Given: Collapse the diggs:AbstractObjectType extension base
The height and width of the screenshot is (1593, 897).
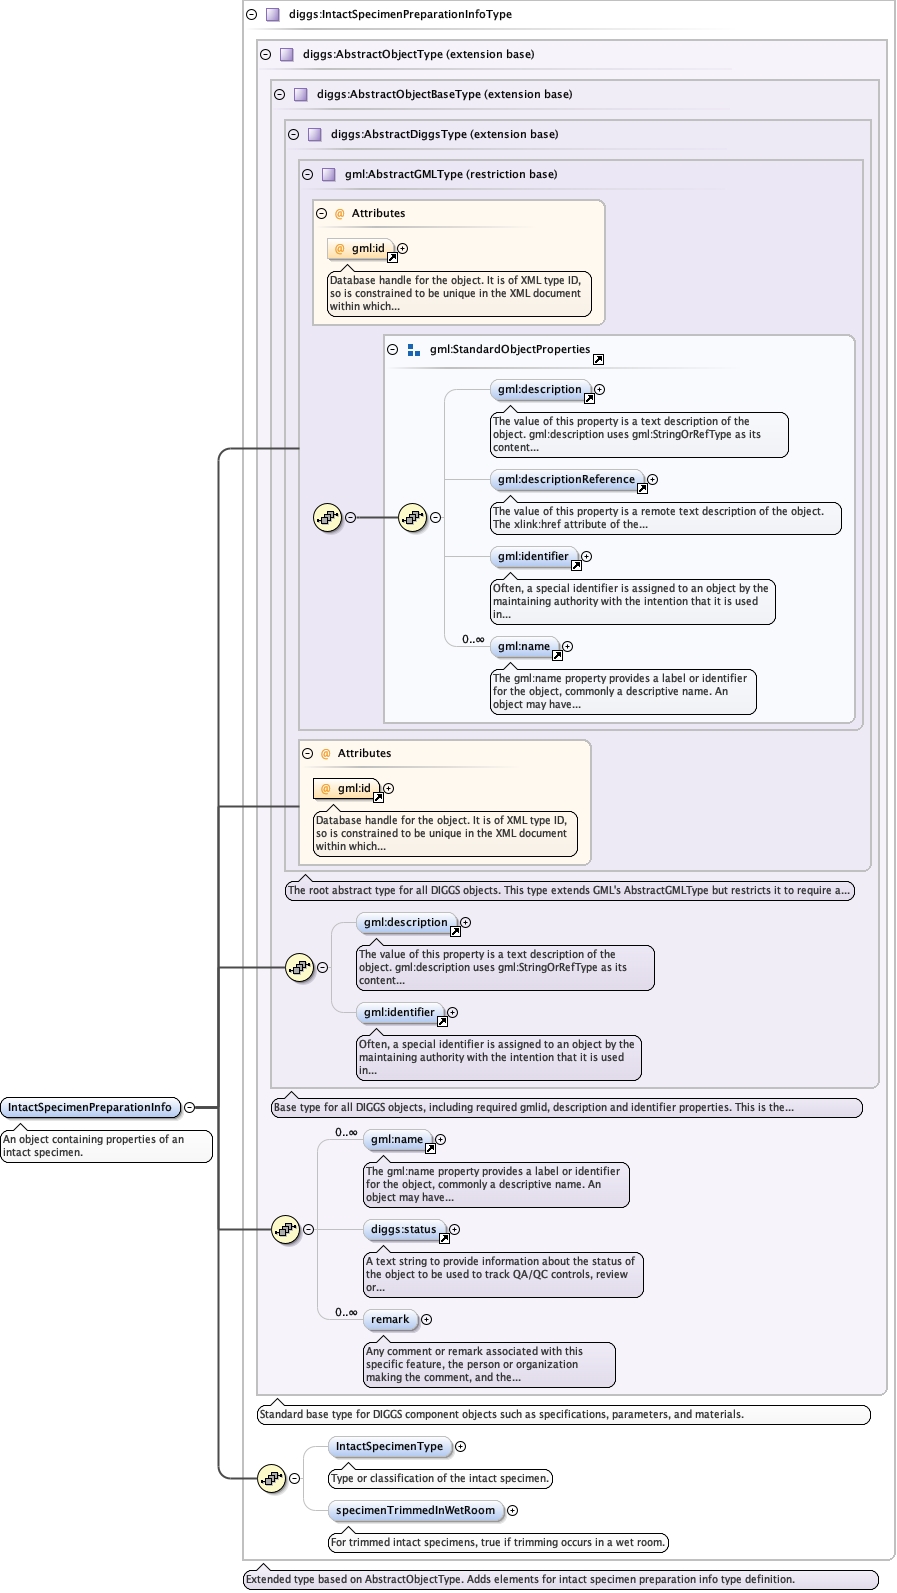Looking at the screenshot, I should (x=266, y=55).
